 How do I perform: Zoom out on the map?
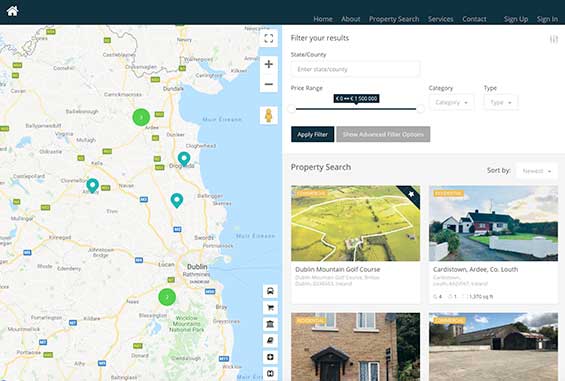(268, 84)
